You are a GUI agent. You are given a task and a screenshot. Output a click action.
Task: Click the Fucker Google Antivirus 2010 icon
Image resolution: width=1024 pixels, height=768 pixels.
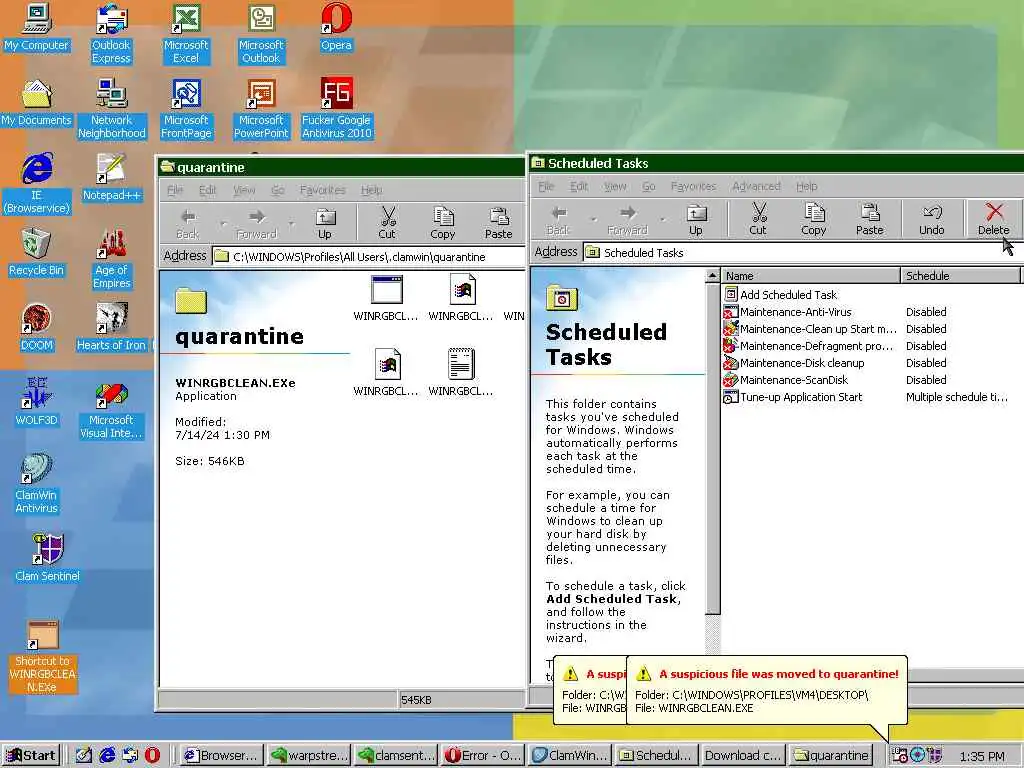(x=336, y=108)
